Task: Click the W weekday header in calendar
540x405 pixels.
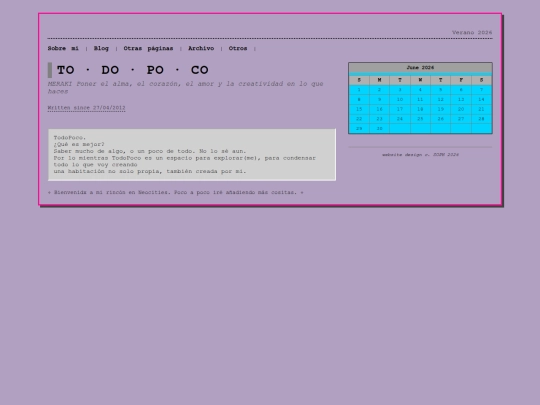Action: [420, 80]
